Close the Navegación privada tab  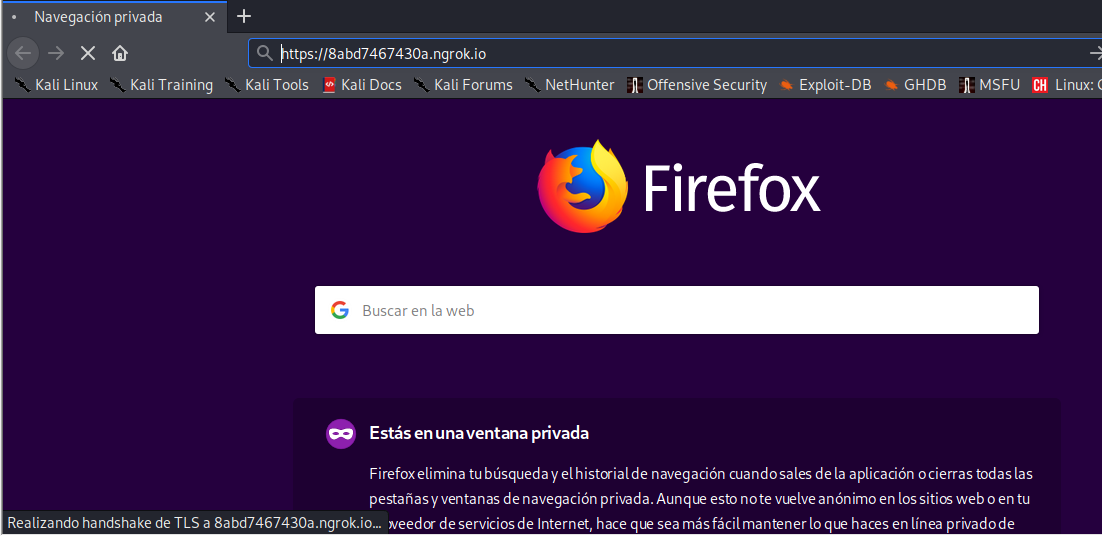[x=209, y=17]
